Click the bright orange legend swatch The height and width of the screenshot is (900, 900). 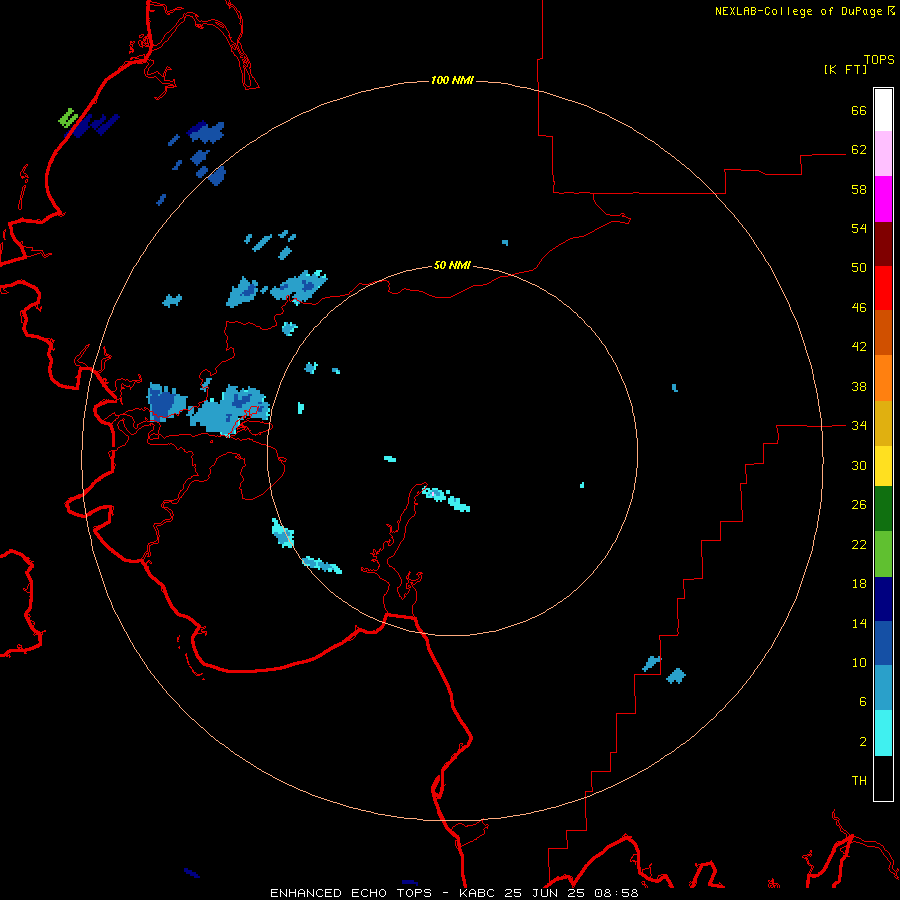(883, 378)
